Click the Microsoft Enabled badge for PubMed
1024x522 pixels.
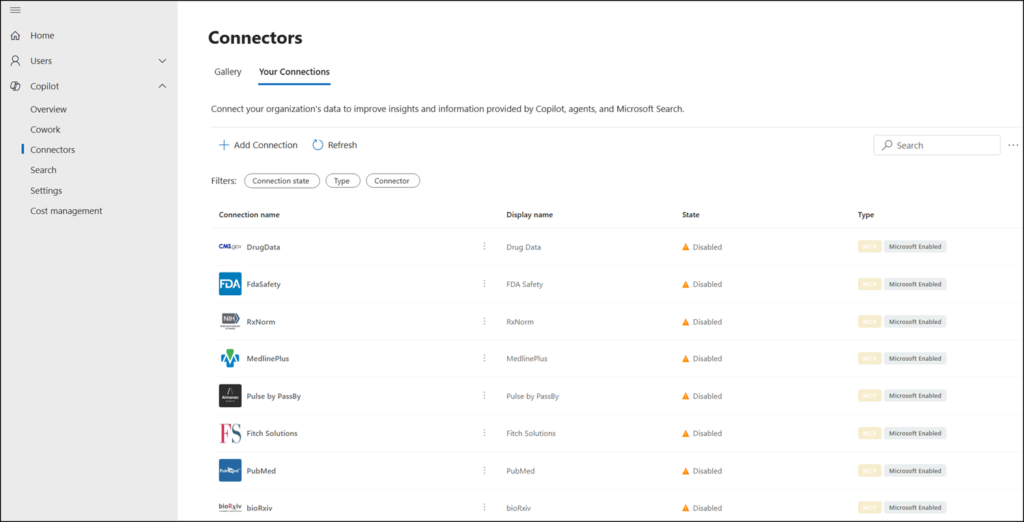[915, 470]
